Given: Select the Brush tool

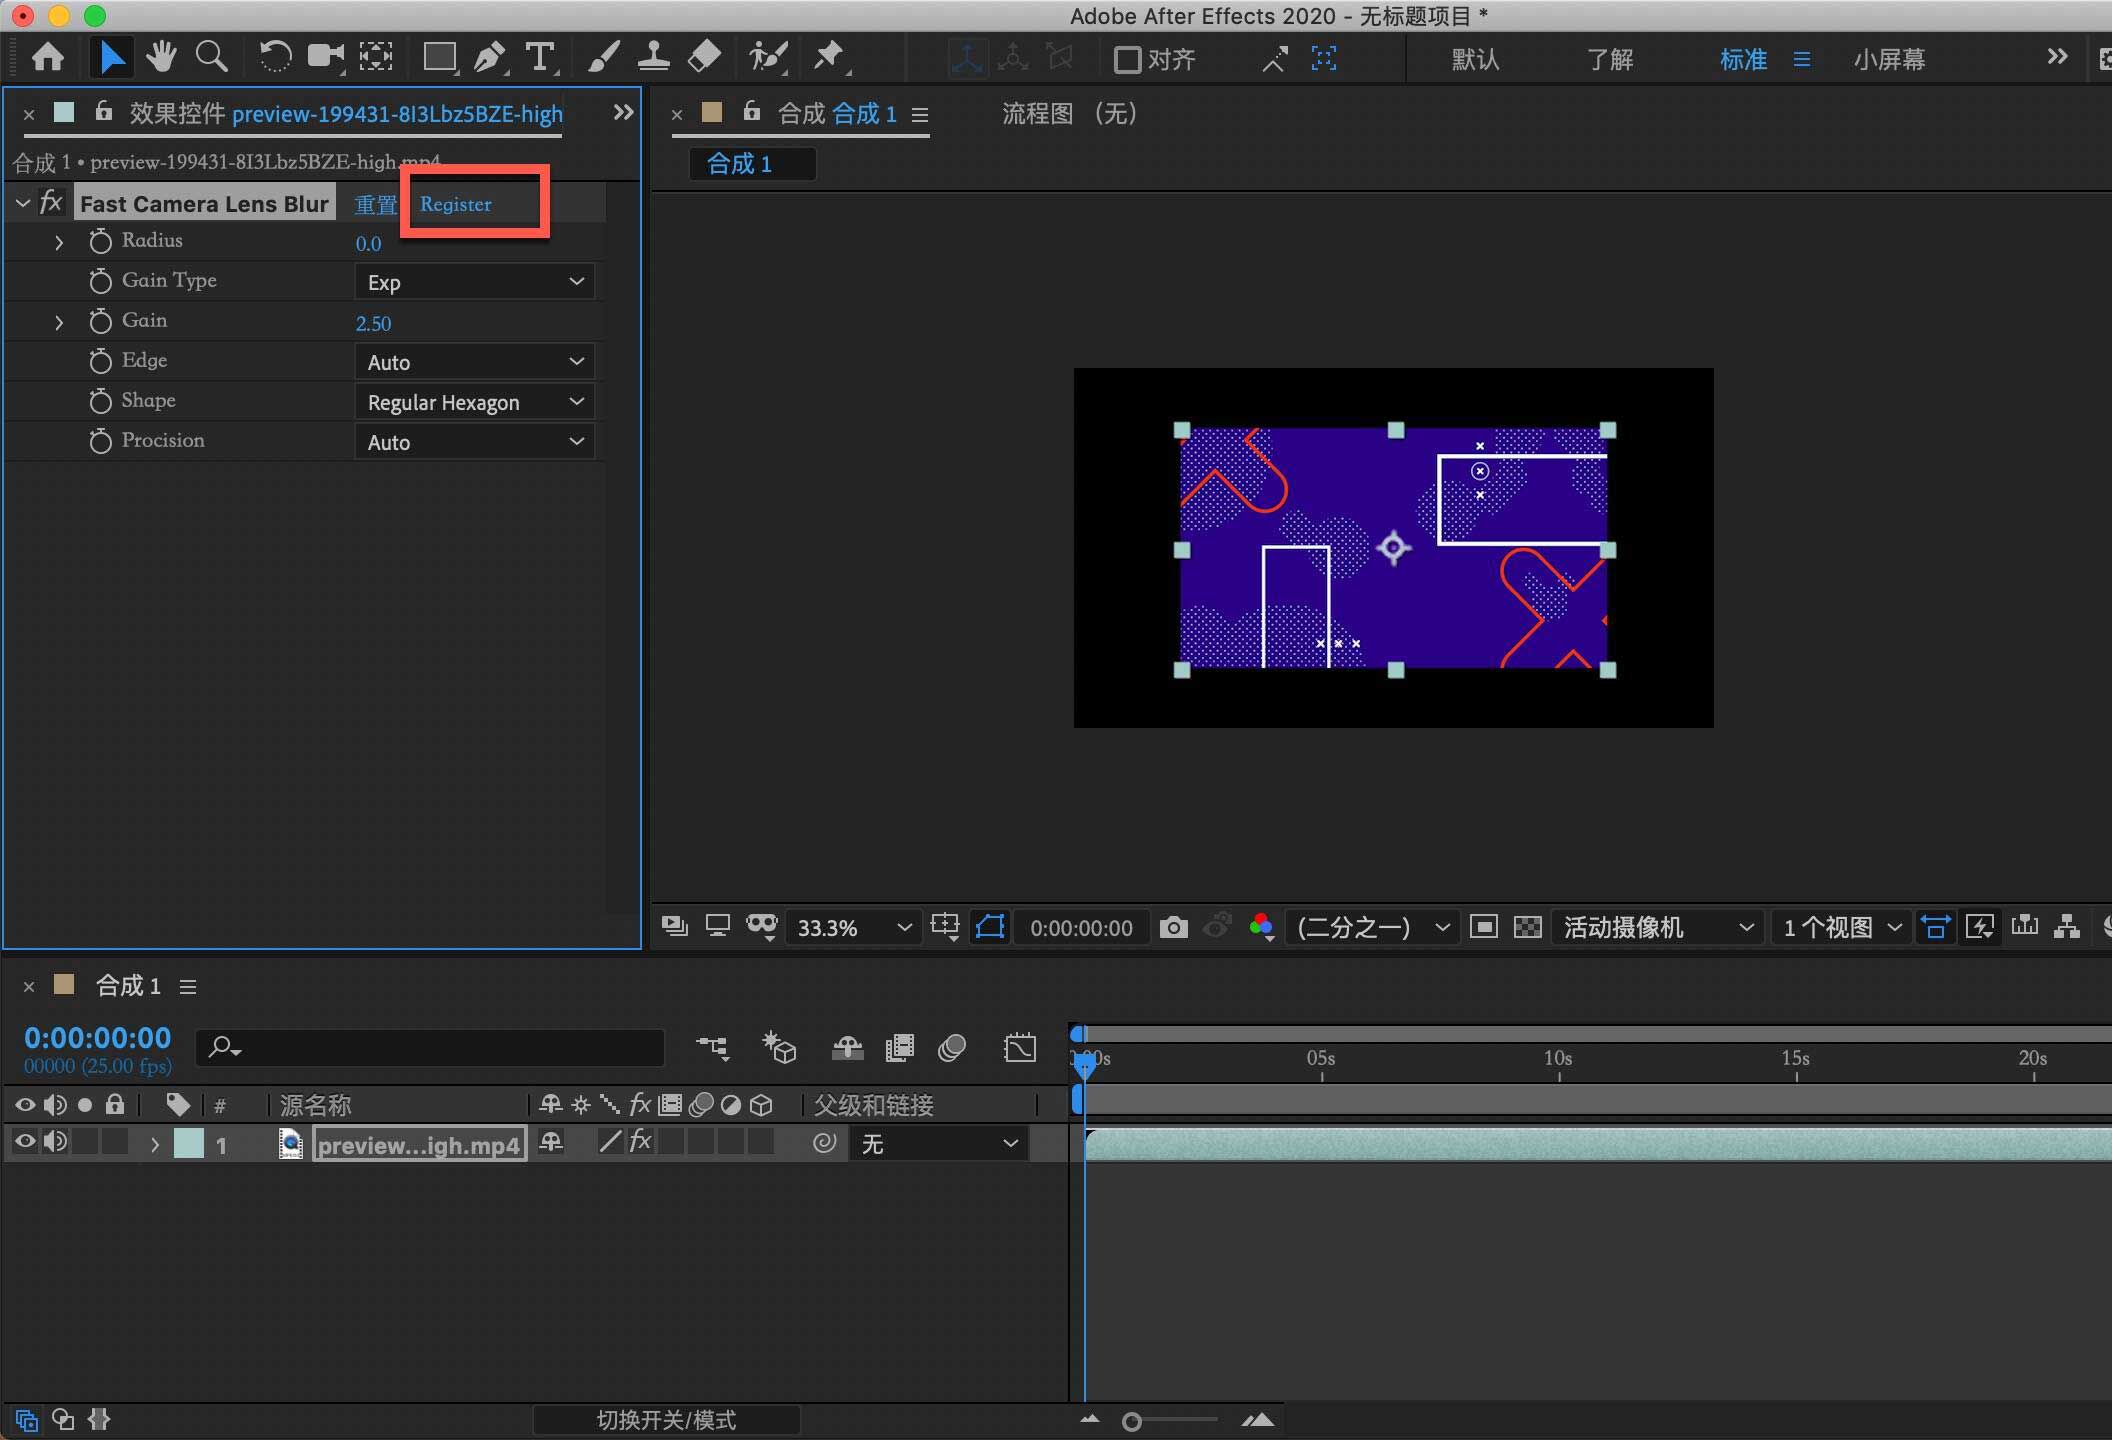Looking at the screenshot, I should 603,57.
